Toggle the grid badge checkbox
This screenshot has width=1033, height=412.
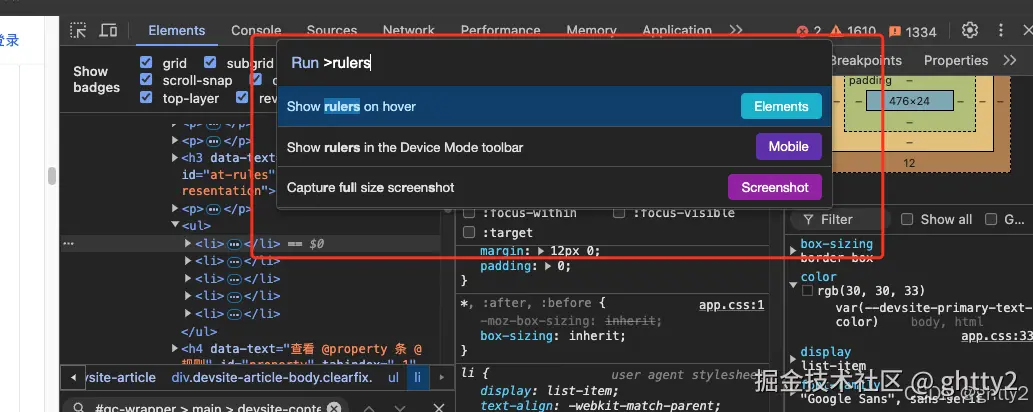tap(146, 63)
